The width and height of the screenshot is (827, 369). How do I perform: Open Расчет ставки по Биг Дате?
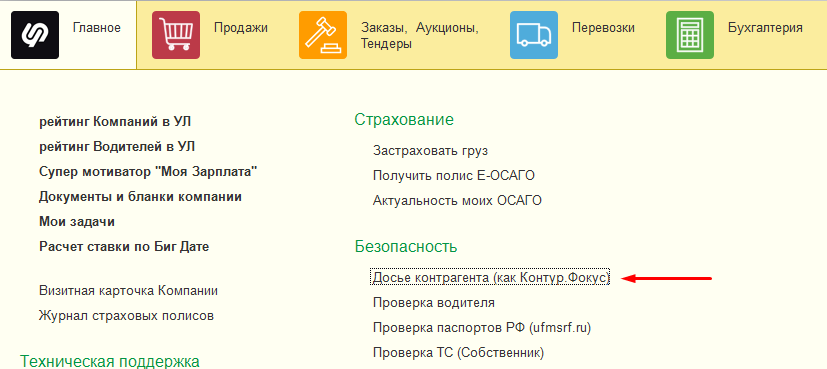[x=124, y=247]
